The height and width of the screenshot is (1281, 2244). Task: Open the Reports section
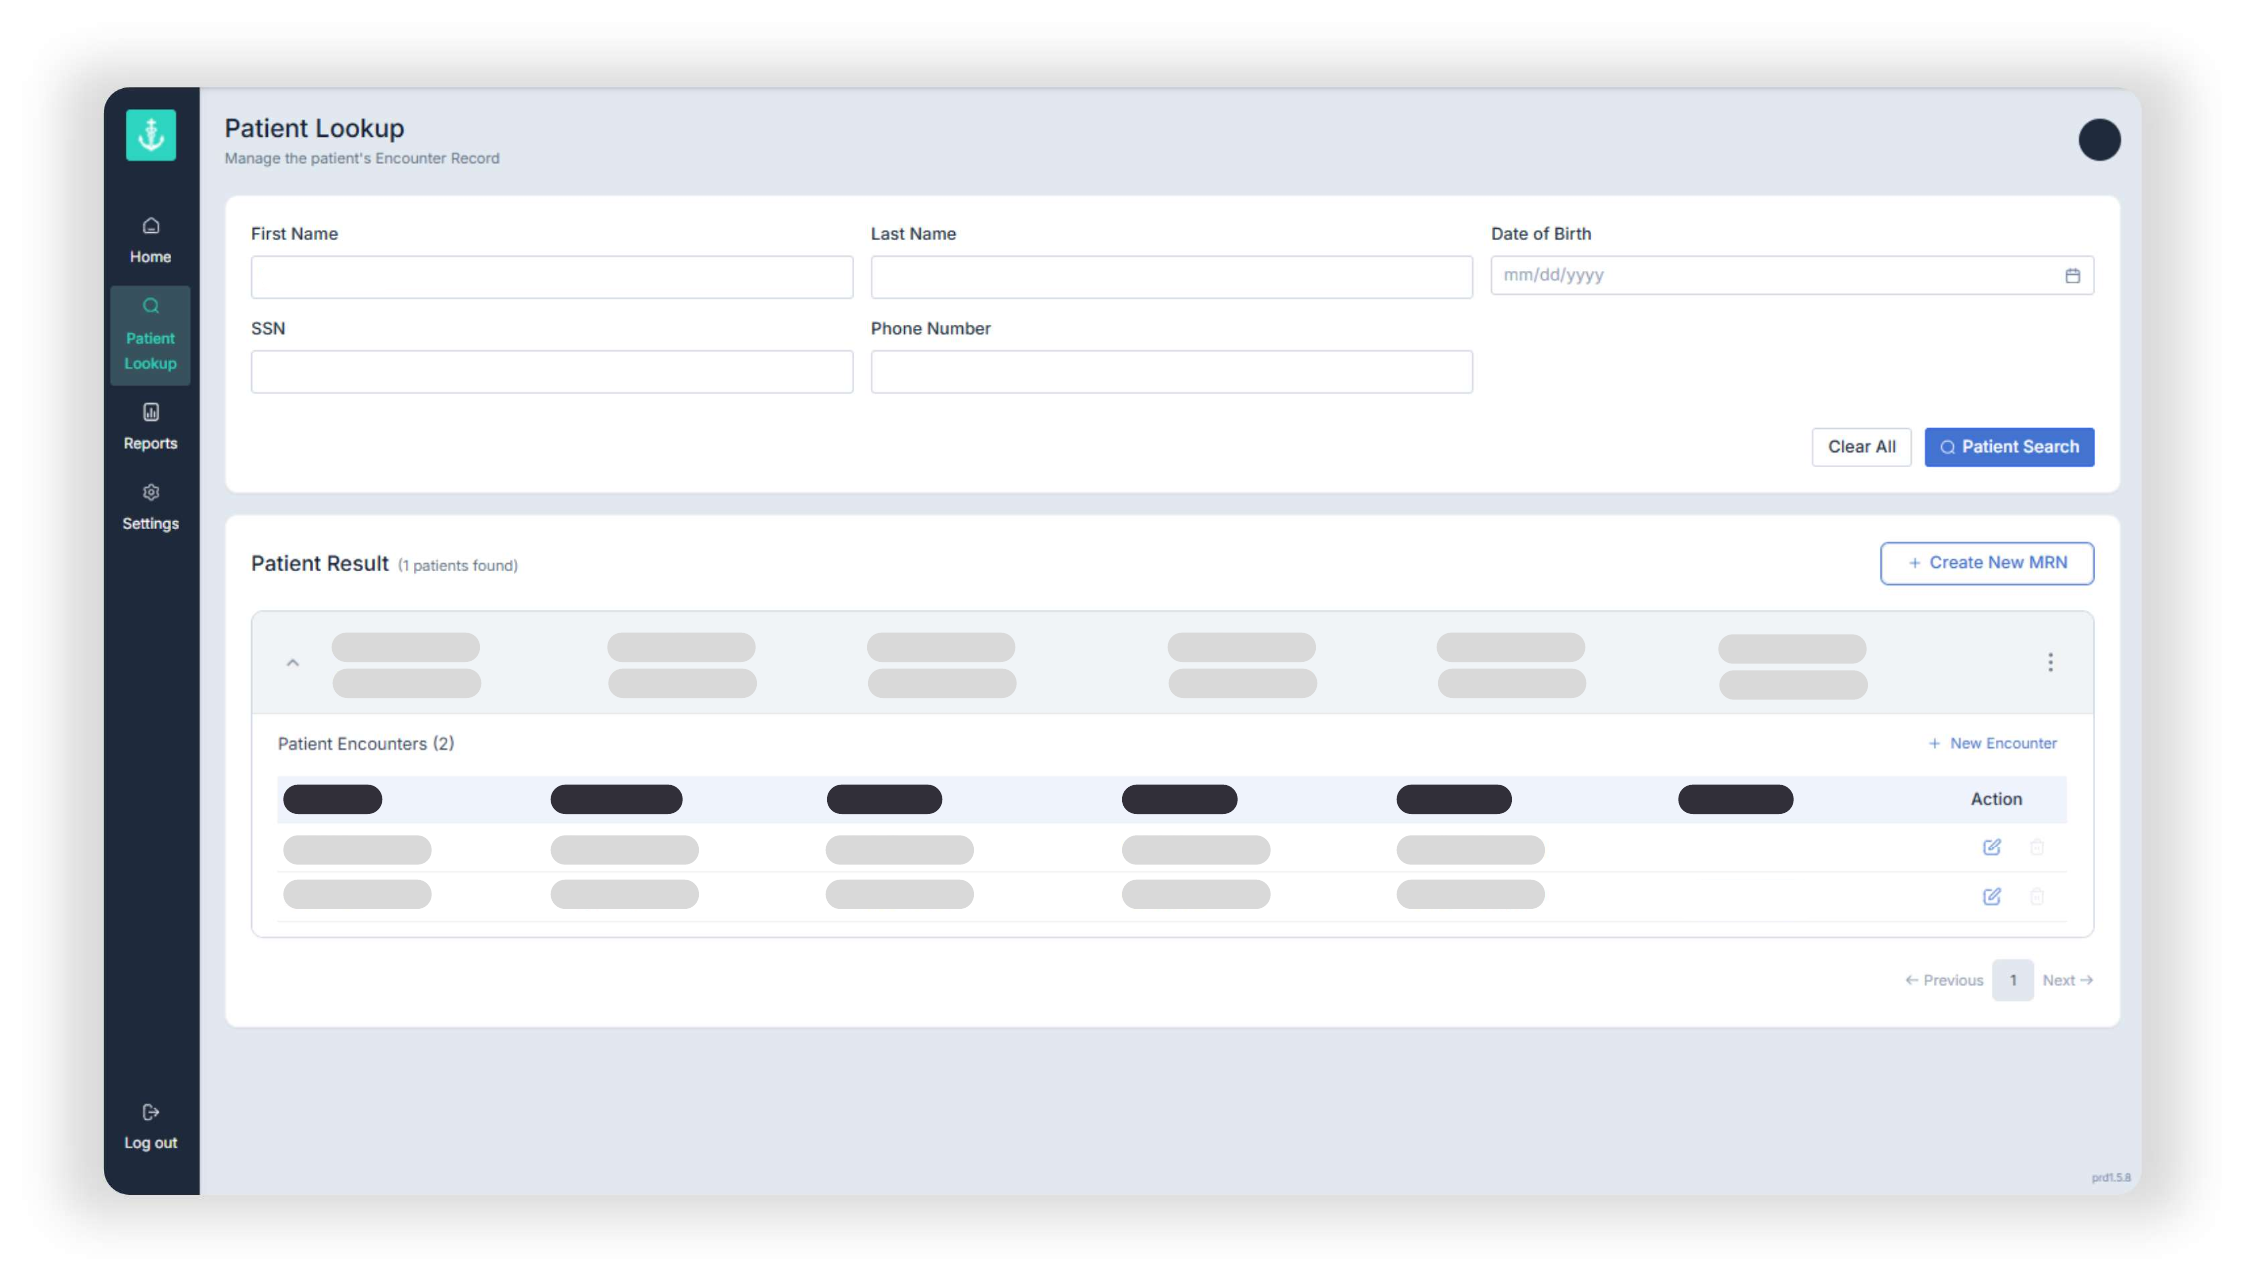(x=151, y=427)
